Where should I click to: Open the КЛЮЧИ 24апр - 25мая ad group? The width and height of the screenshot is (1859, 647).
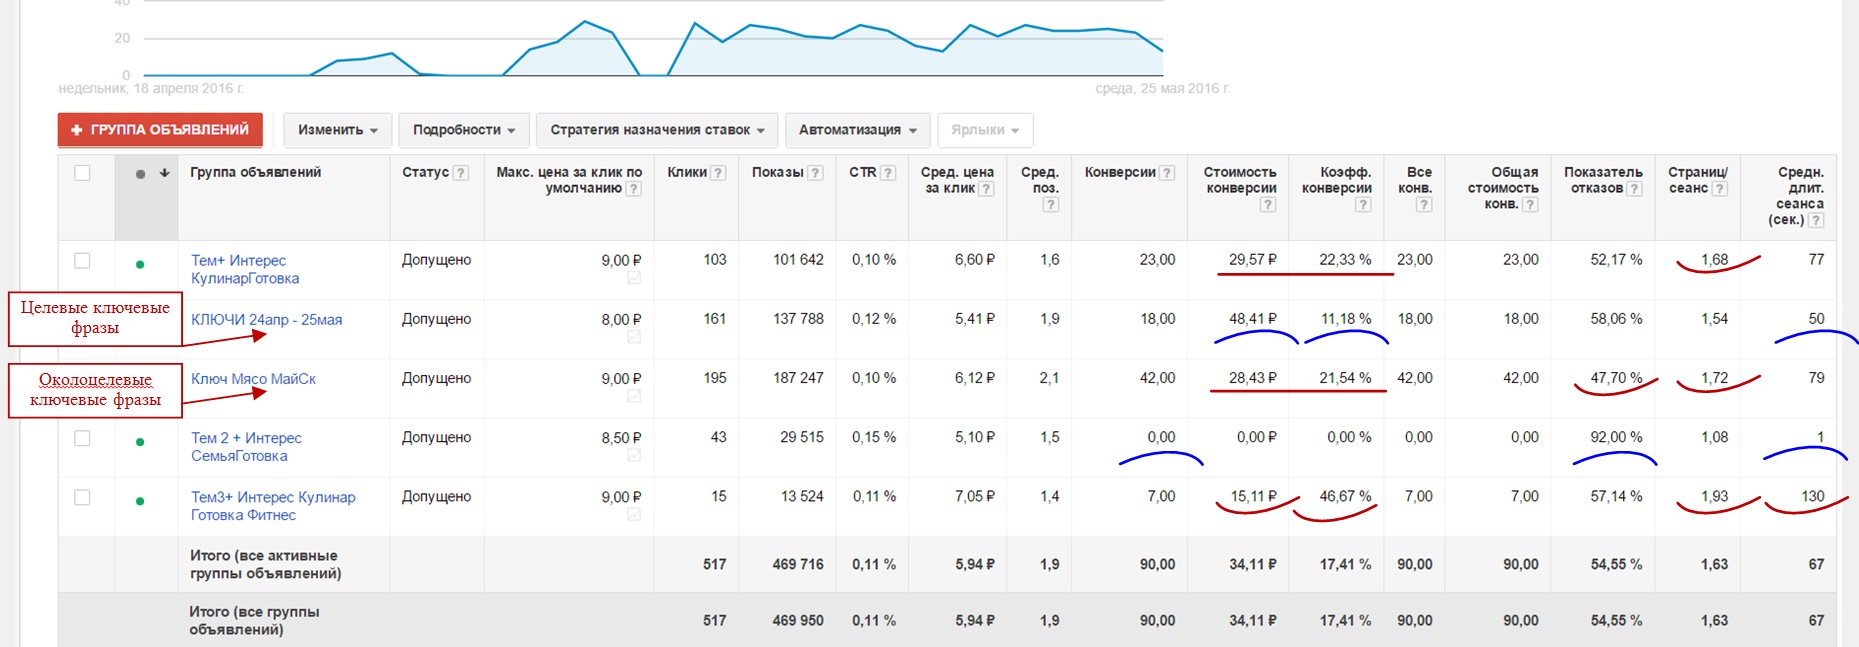click(x=266, y=320)
